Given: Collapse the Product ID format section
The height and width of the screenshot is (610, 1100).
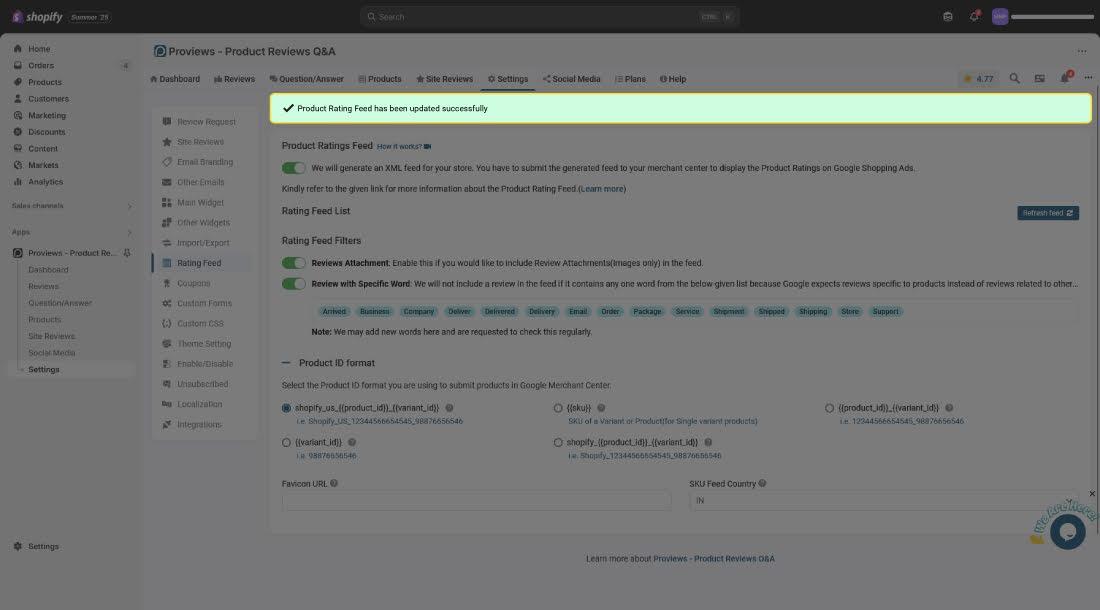Looking at the screenshot, I should (287, 363).
